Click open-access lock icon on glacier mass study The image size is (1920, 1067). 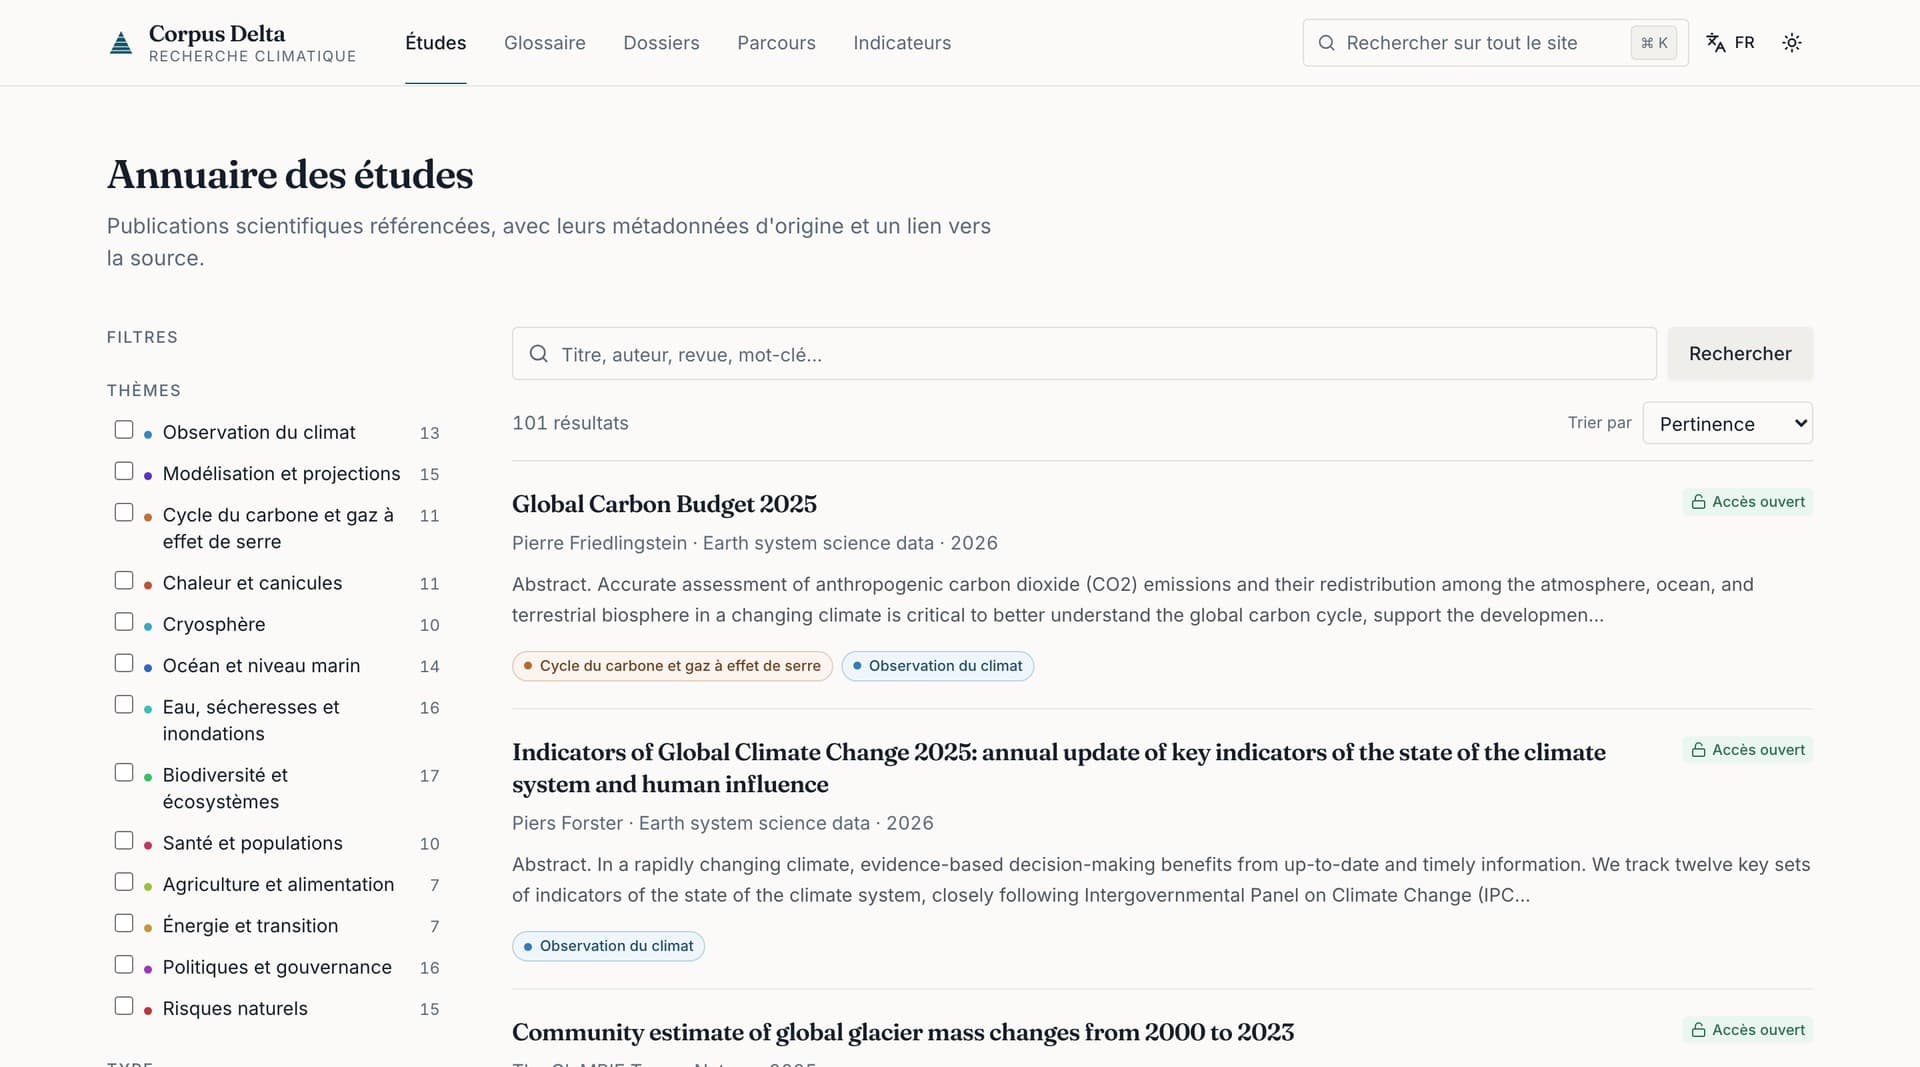1698,1030
